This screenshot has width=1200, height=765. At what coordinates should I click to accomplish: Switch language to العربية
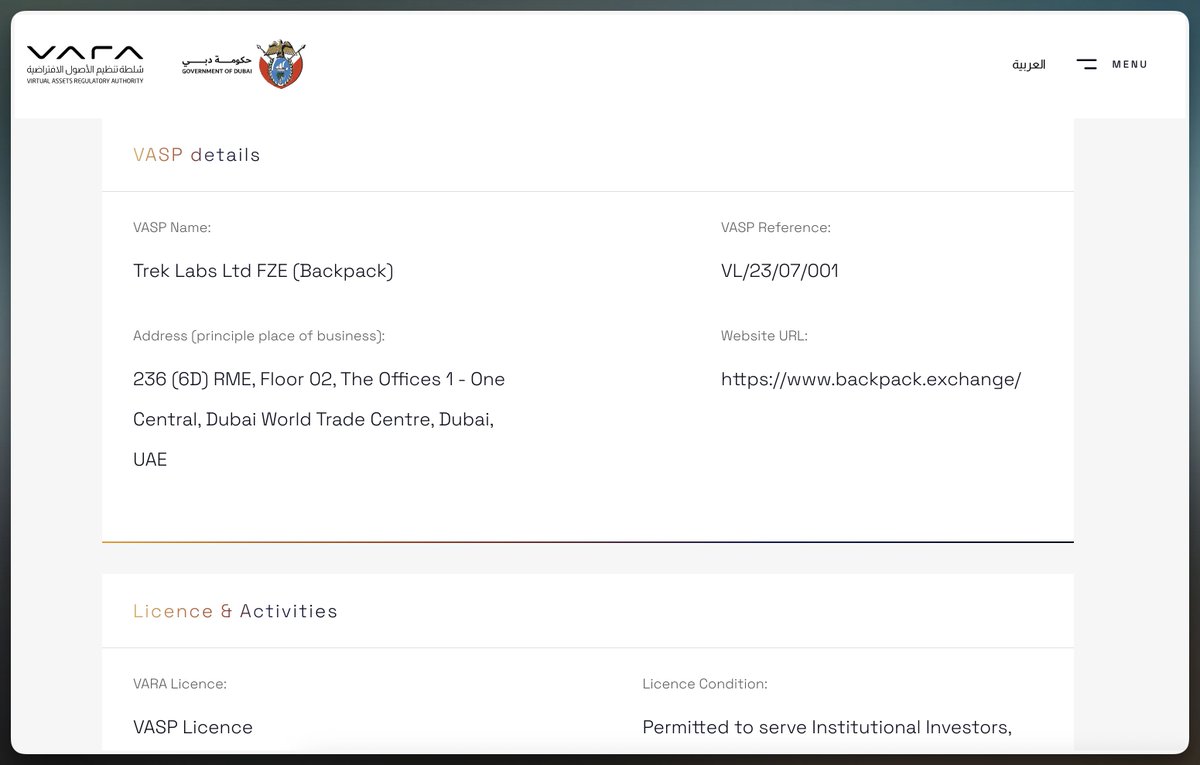1029,64
